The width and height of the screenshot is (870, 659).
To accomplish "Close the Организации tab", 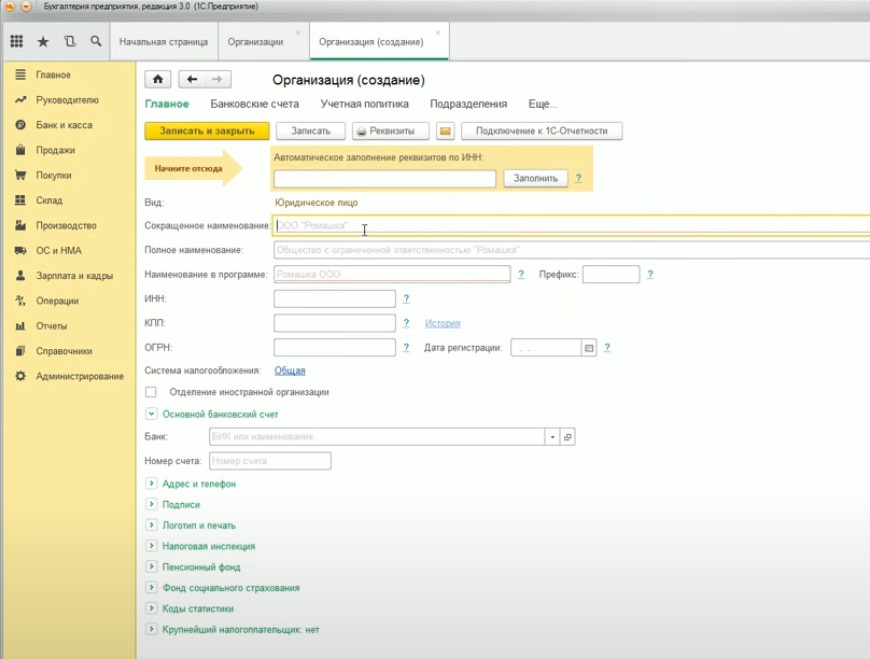I will tap(297, 33).
